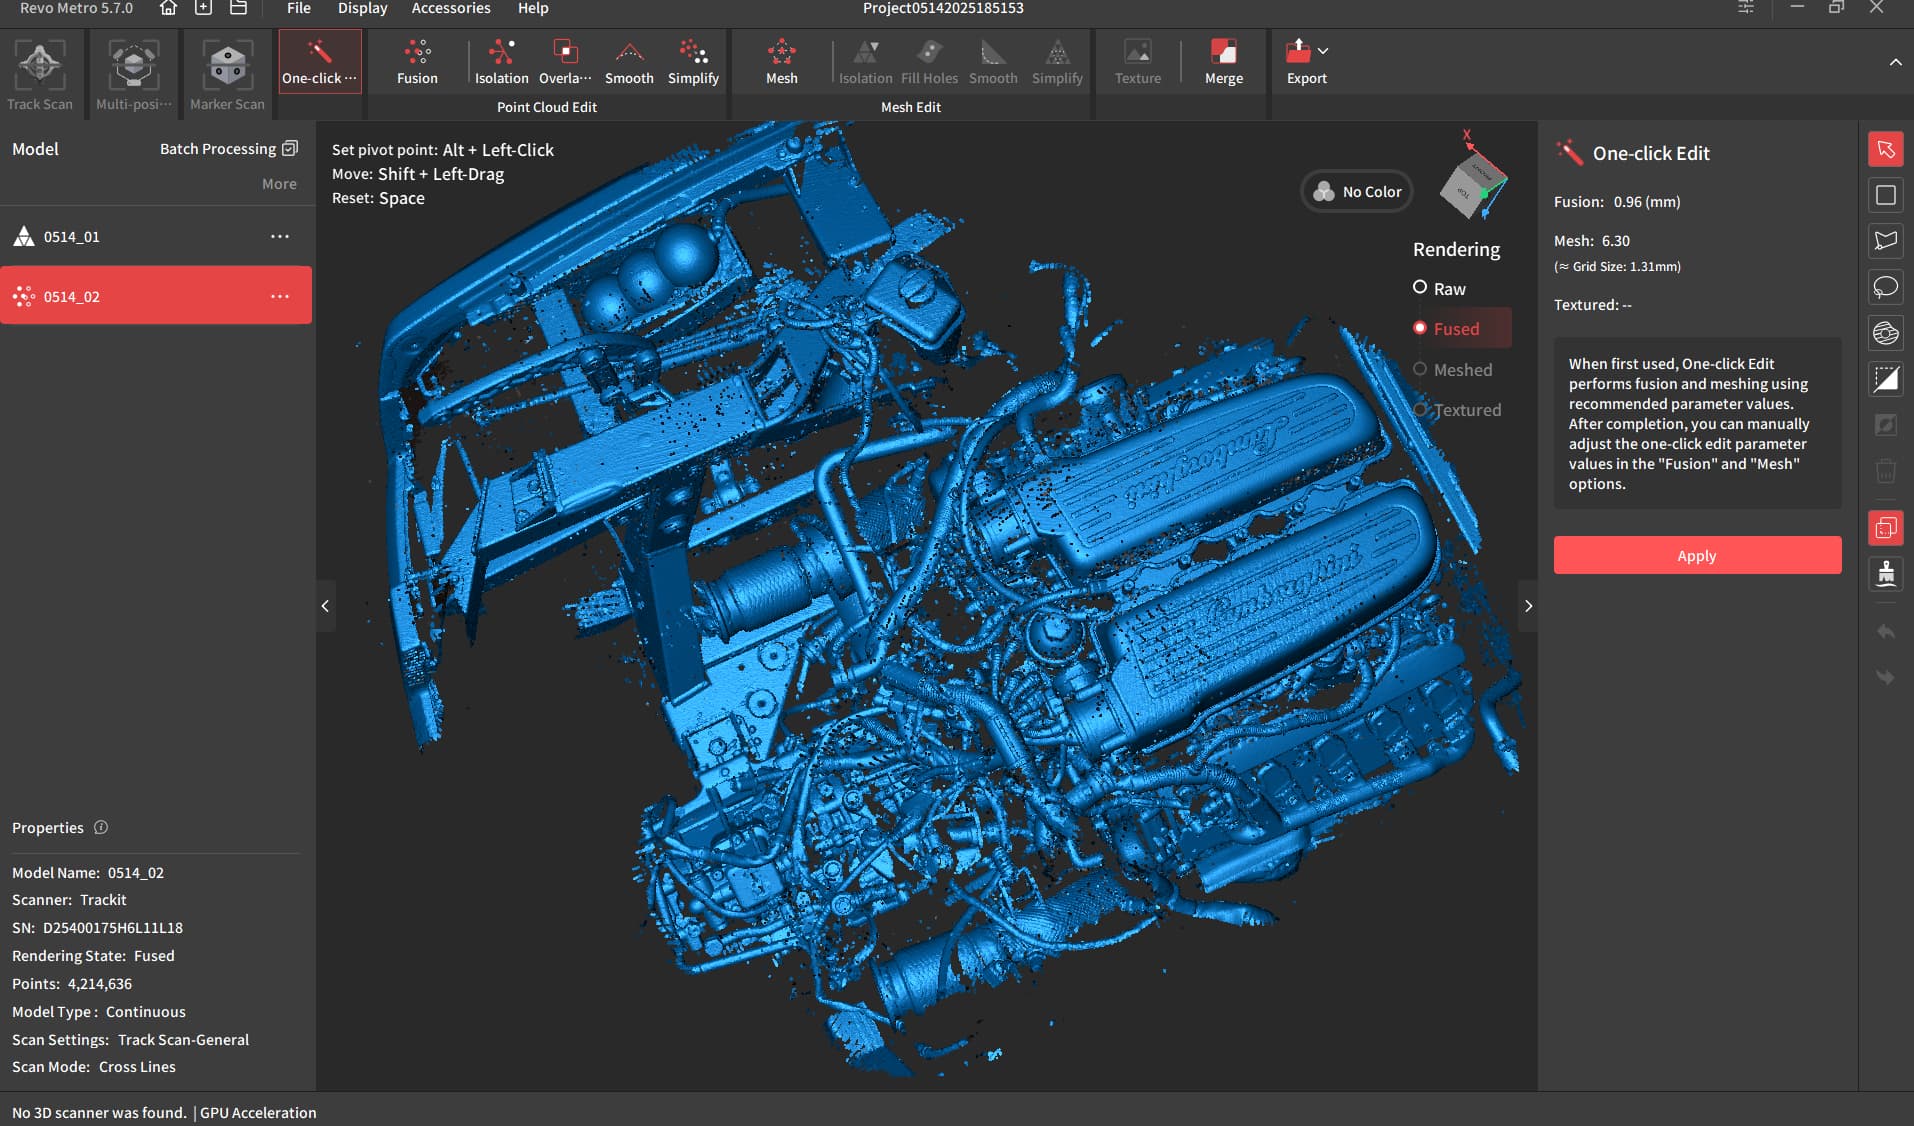1914x1126 pixels.
Task: Select model 0514_01 in list
Action: tap(155, 236)
